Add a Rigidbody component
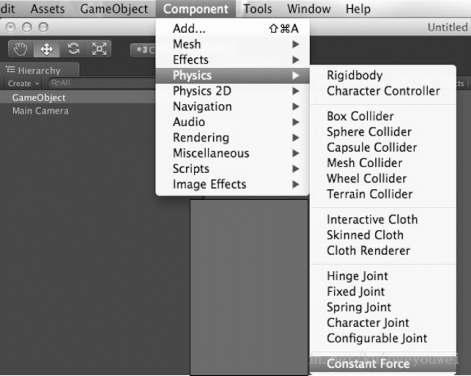 383,75
